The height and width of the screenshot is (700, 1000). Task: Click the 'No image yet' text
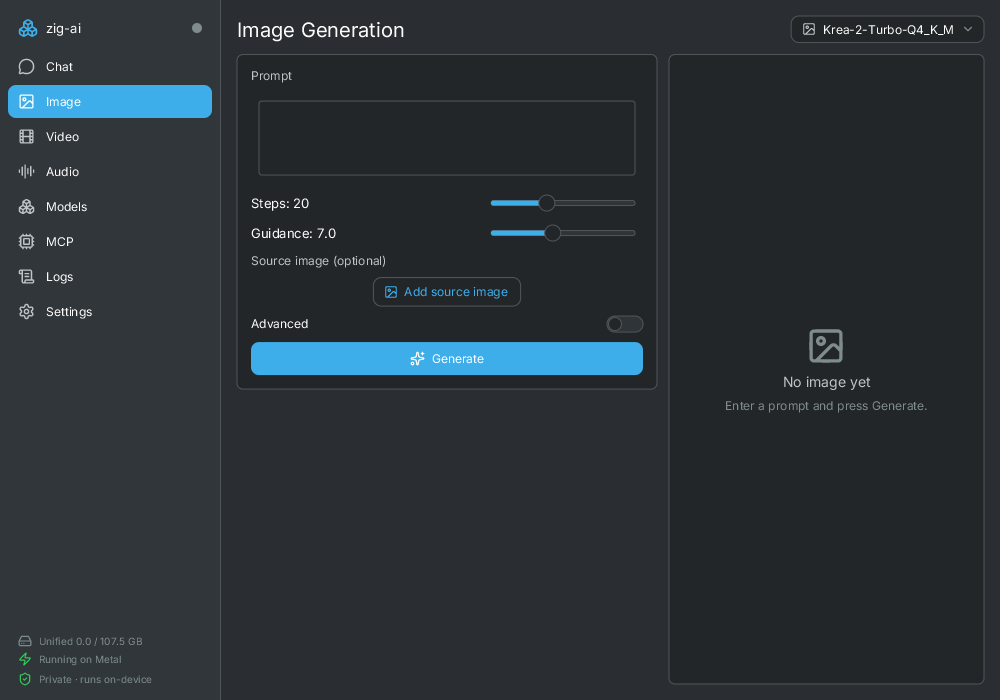[827, 382]
